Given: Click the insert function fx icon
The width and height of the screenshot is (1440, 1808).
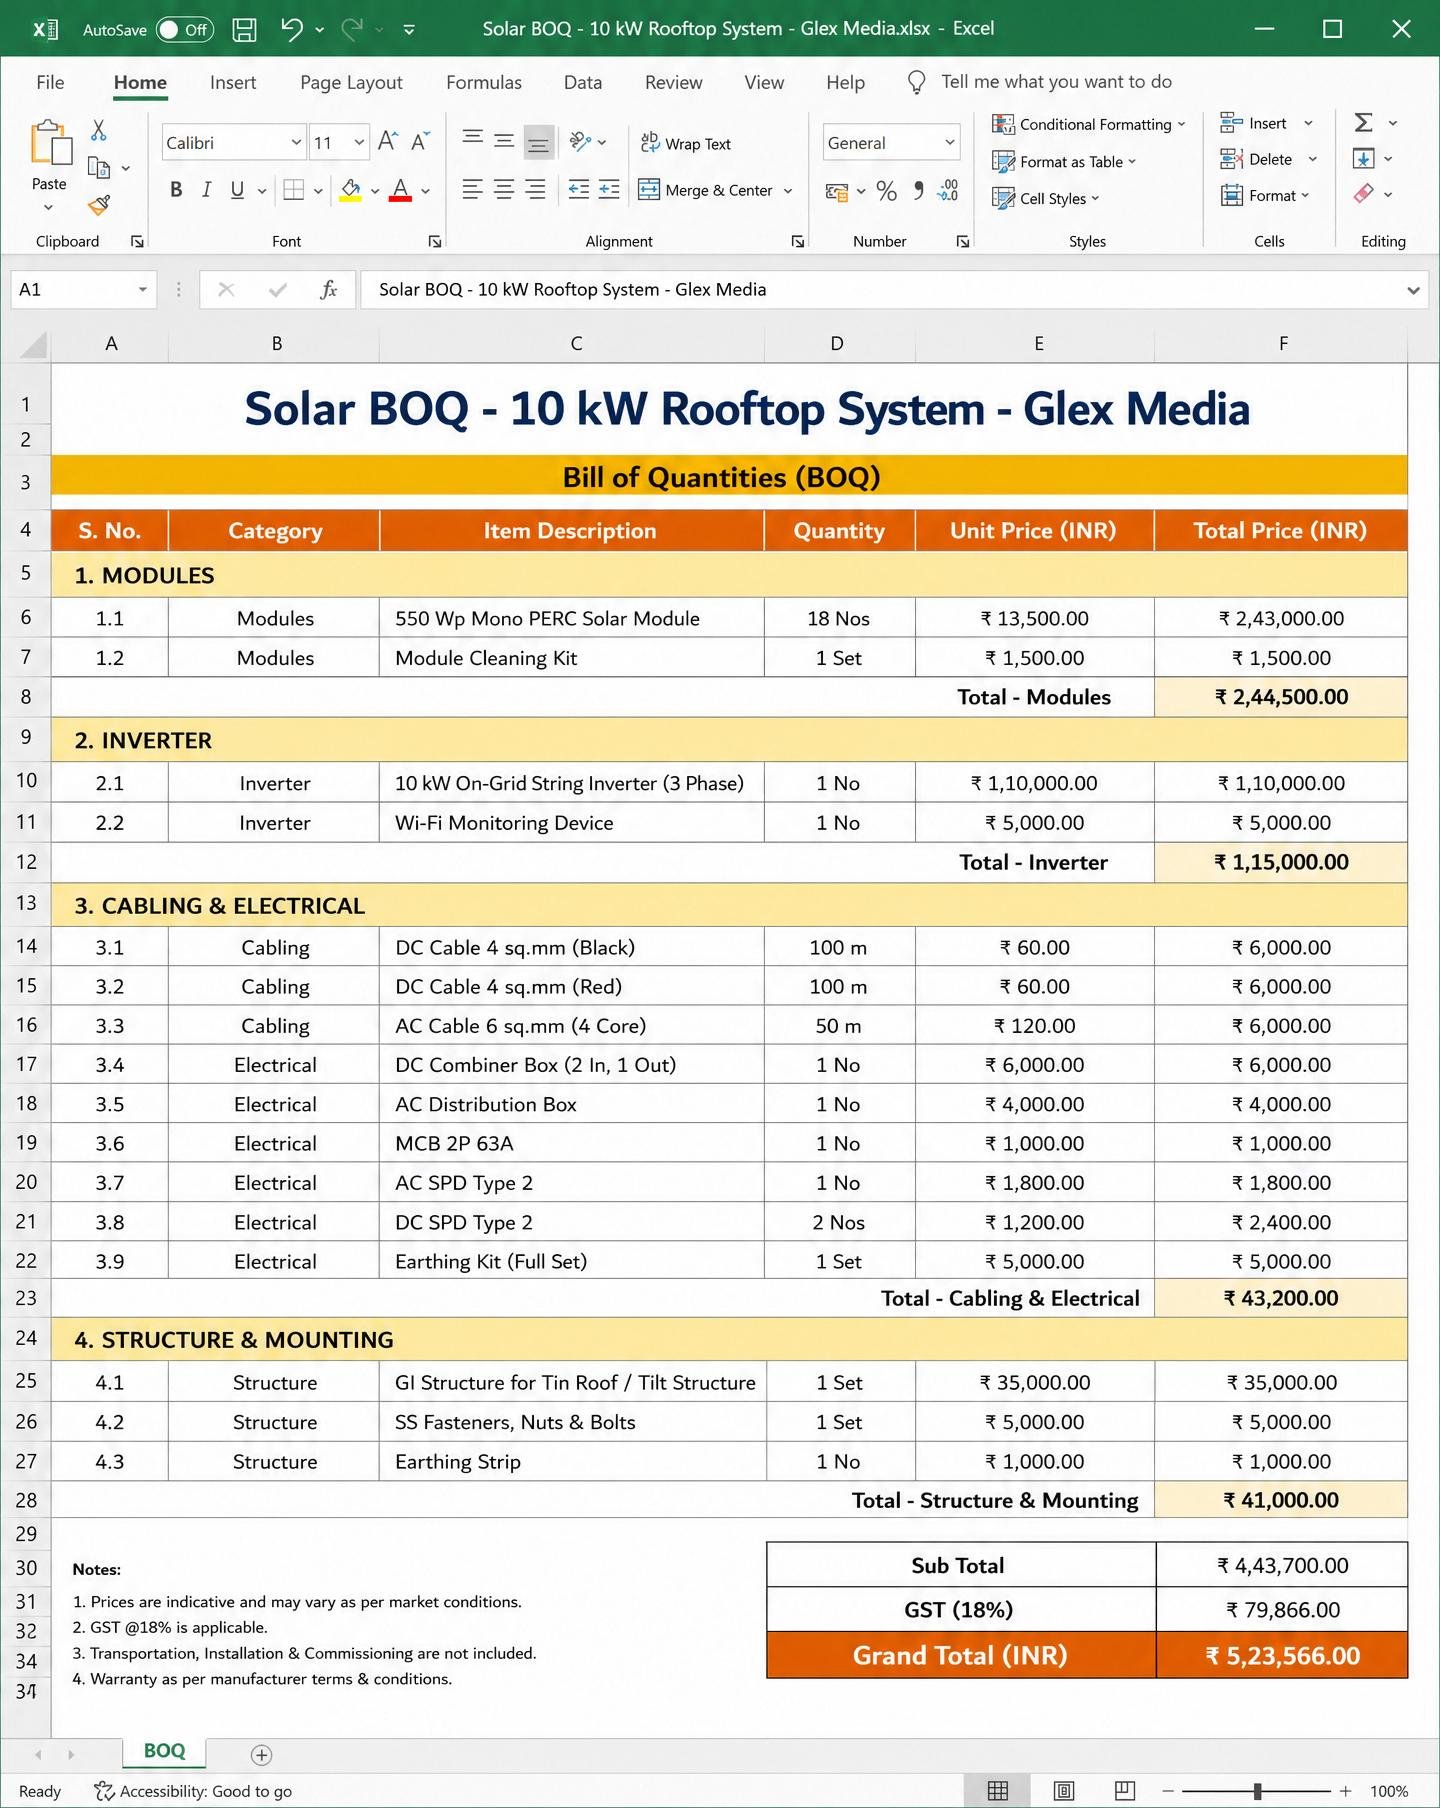Looking at the screenshot, I should pyautogui.click(x=328, y=290).
